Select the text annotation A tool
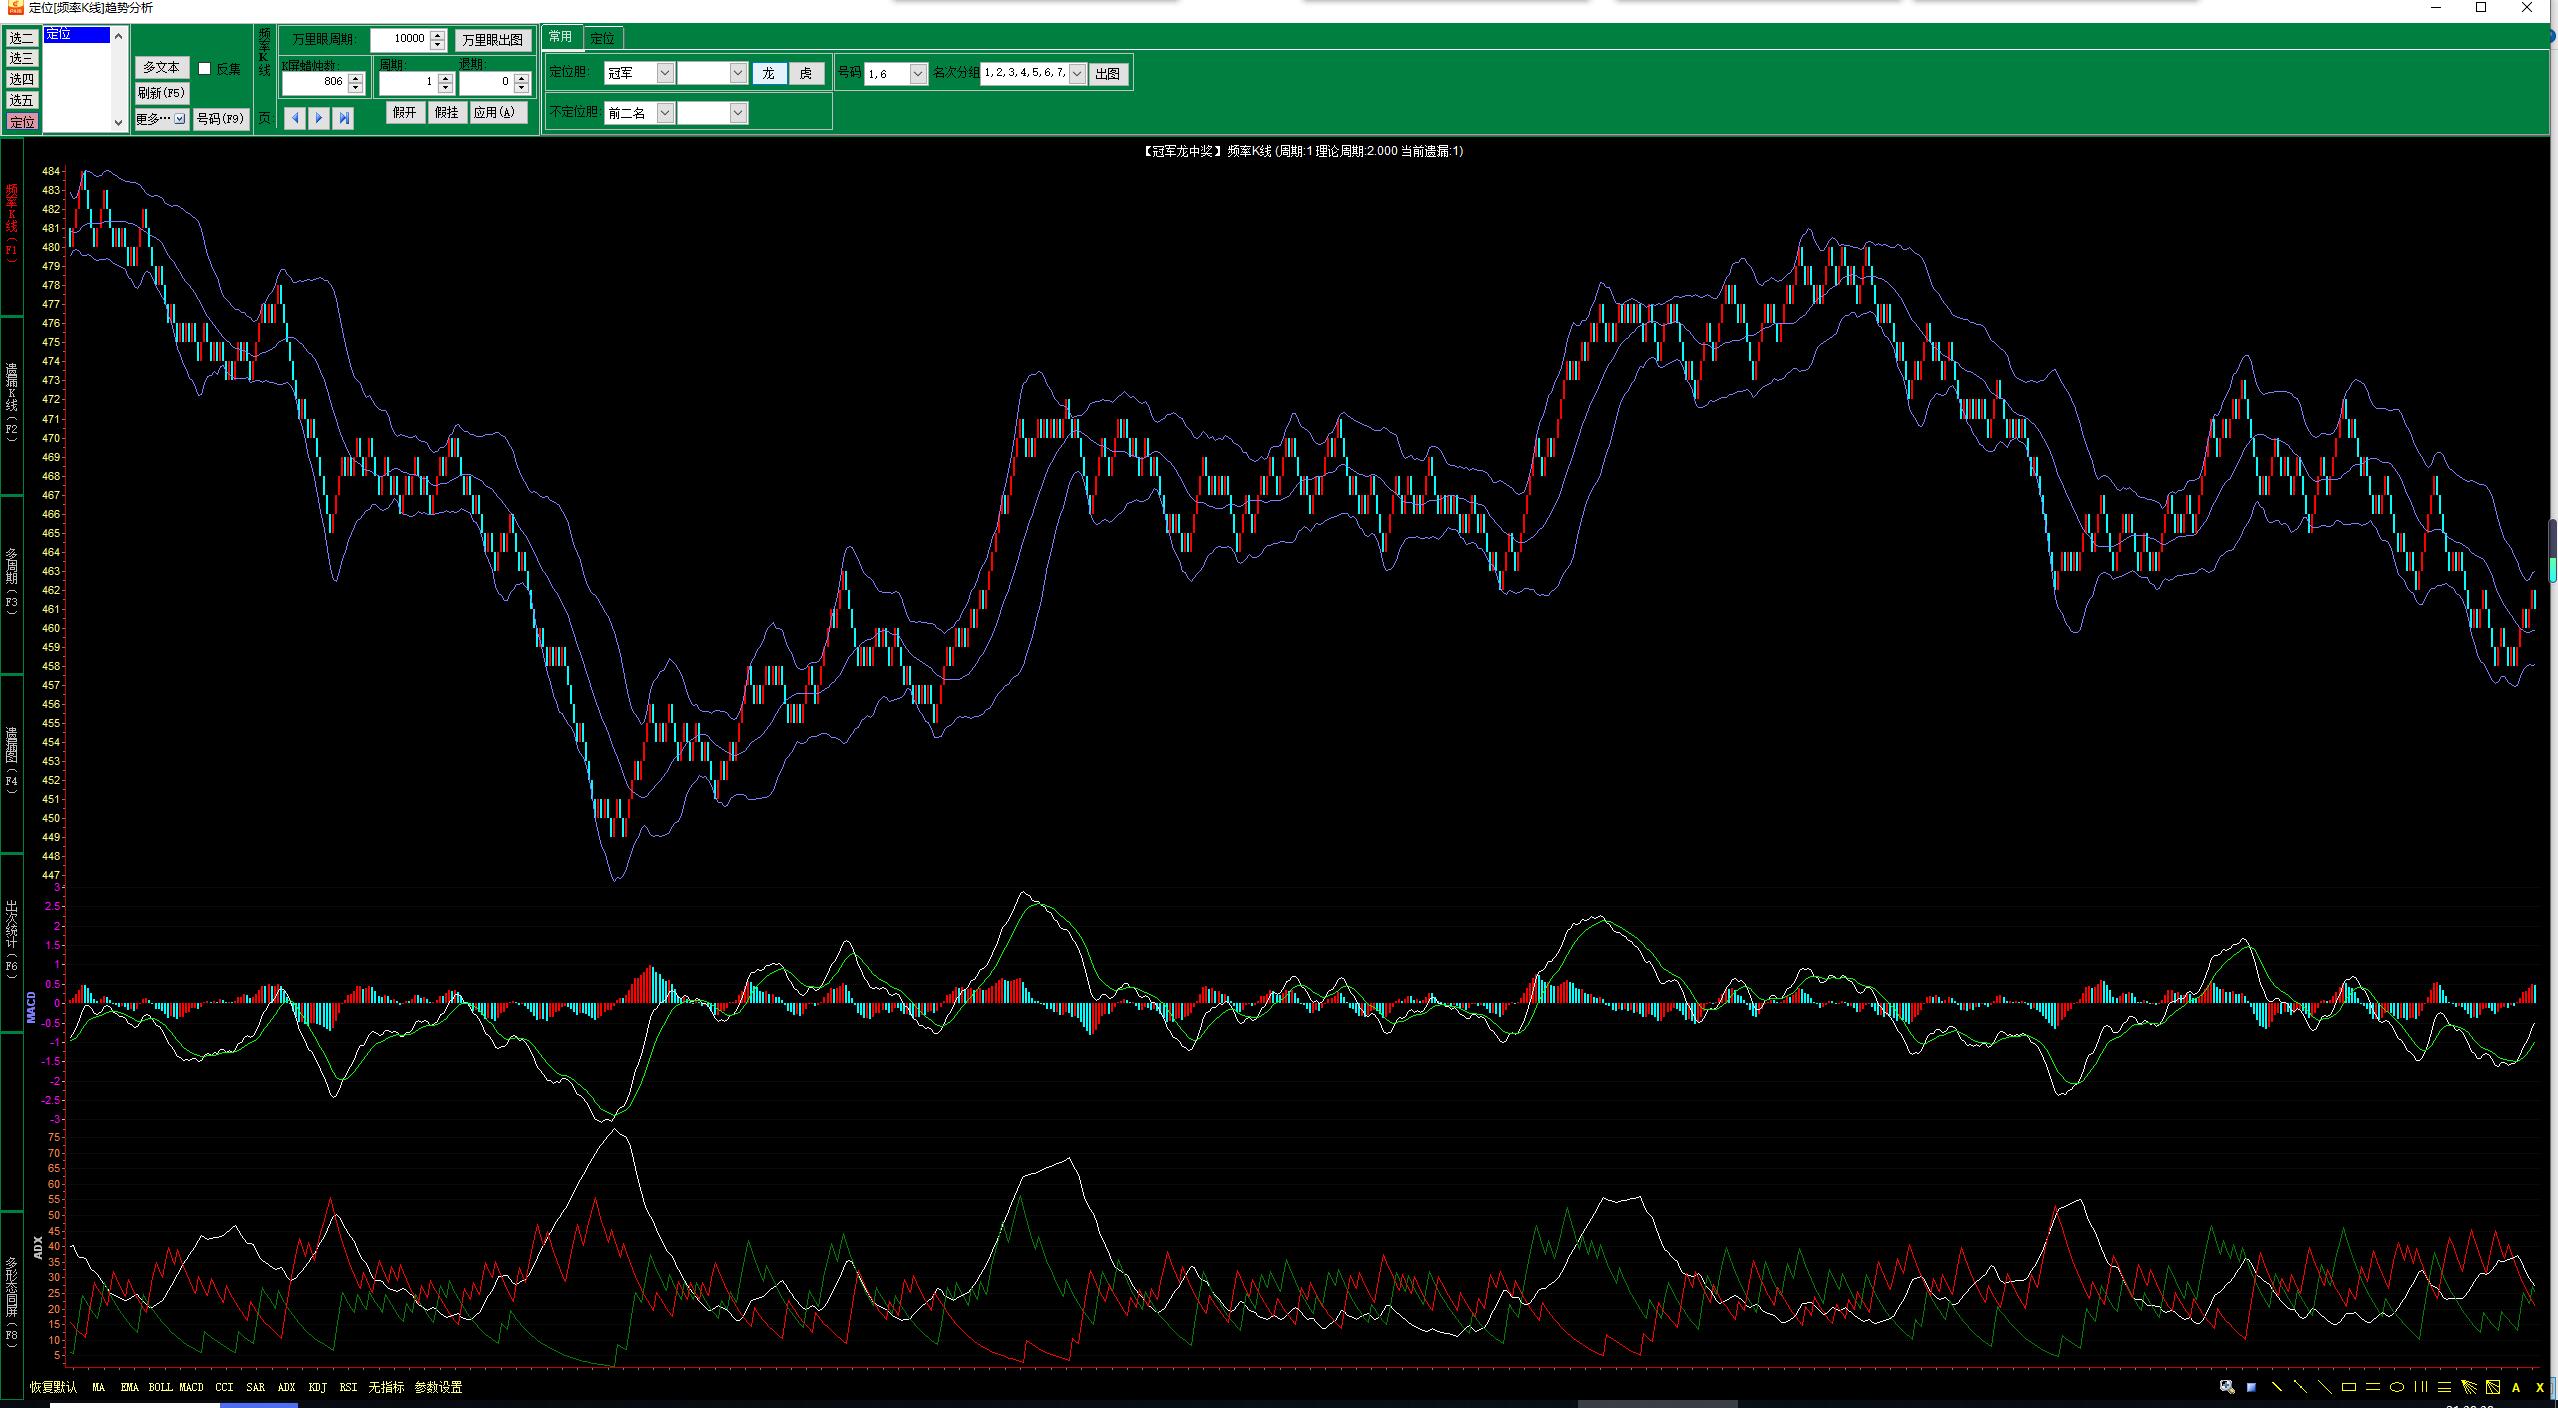The height and width of the screenshot is (1408, 2558). click(2516, 1387)
